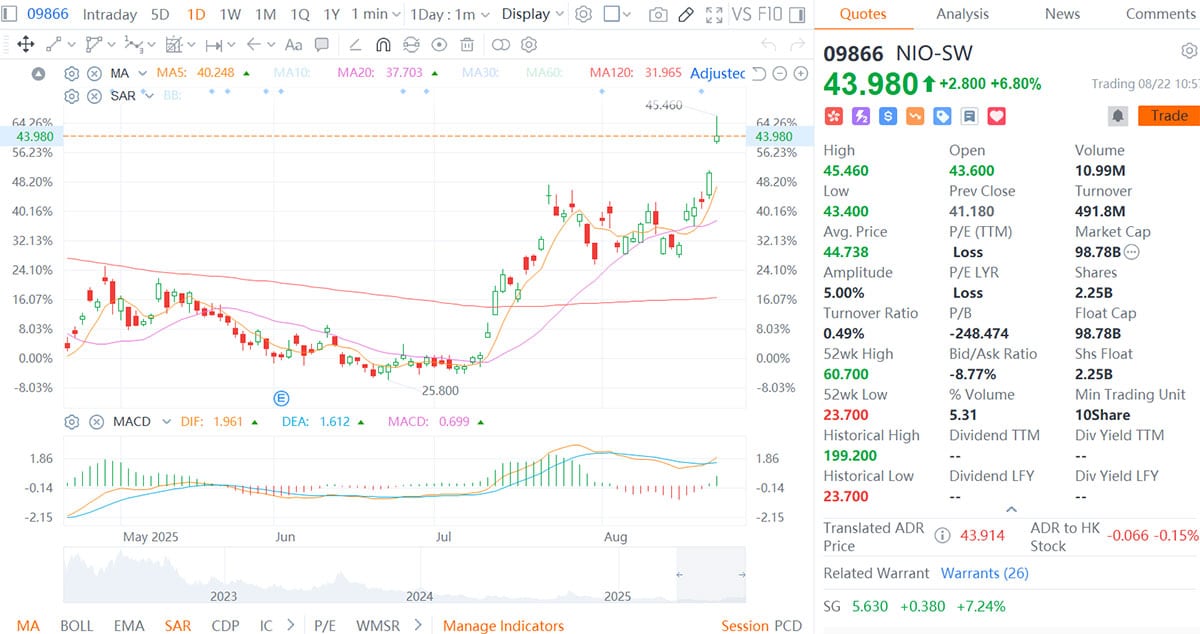Expand the trend line tool options chevron
The height and width of the screenshot is (634, 1200).
point(70,44)
